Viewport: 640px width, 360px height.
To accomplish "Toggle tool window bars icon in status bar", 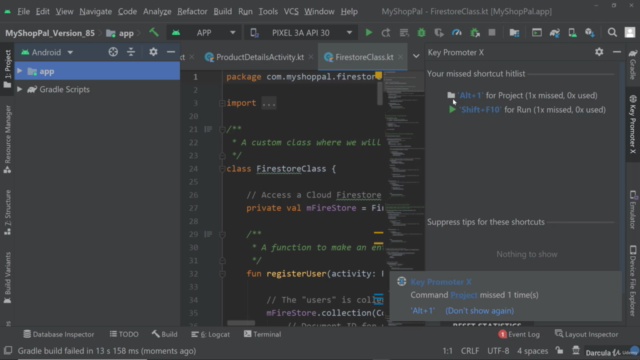I will (8, 351).
